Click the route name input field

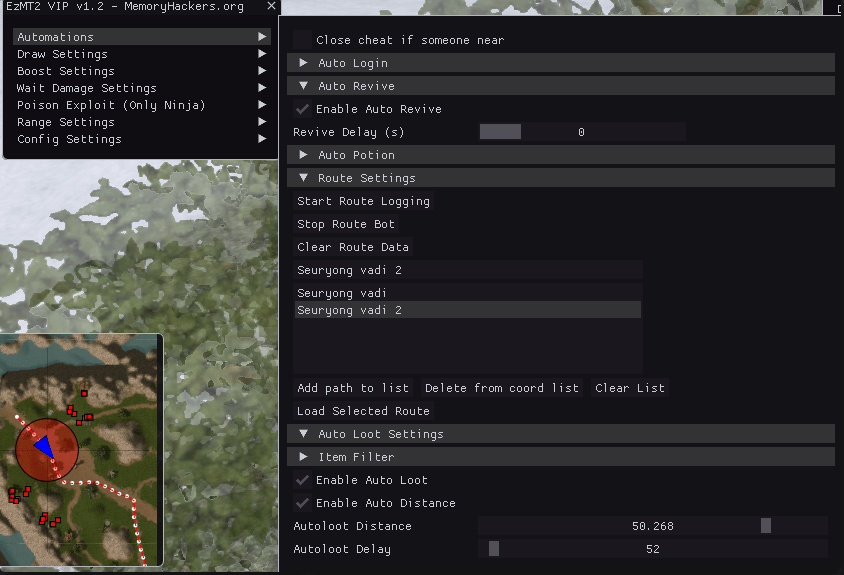pyautogui.click(x=468, y=270)
